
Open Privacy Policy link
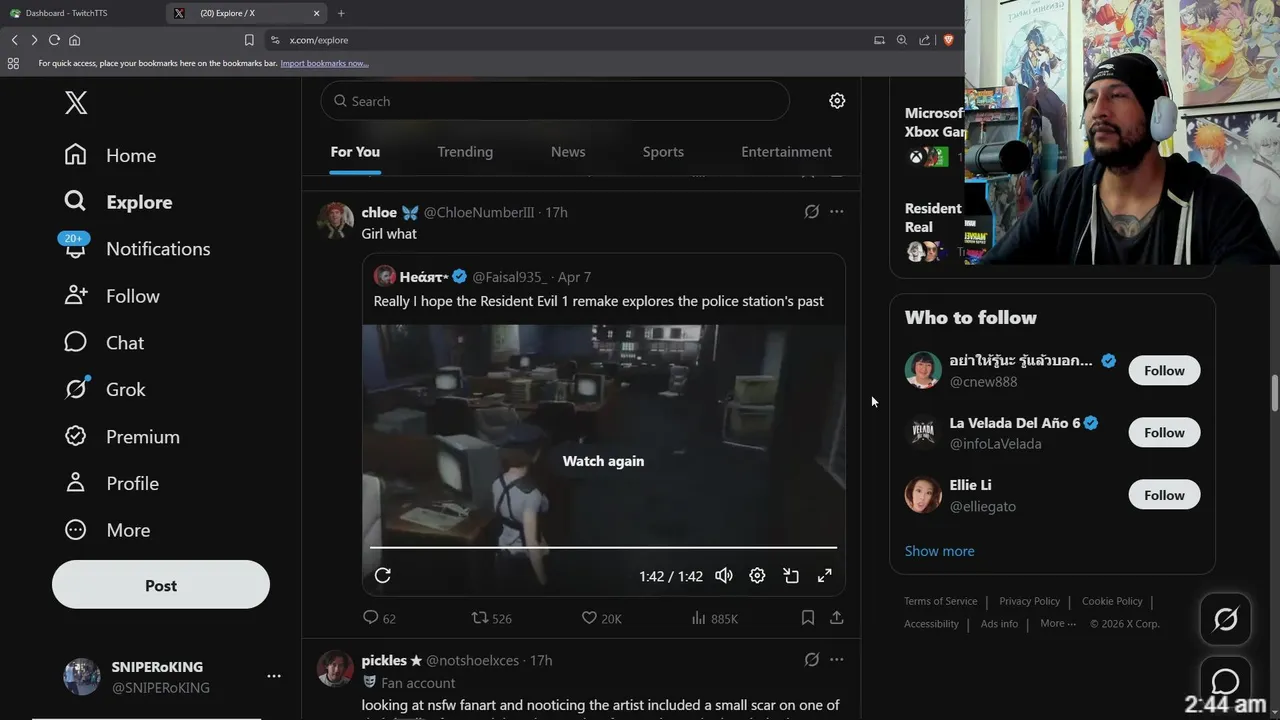pyautogui.click(x=1029, y=601)
